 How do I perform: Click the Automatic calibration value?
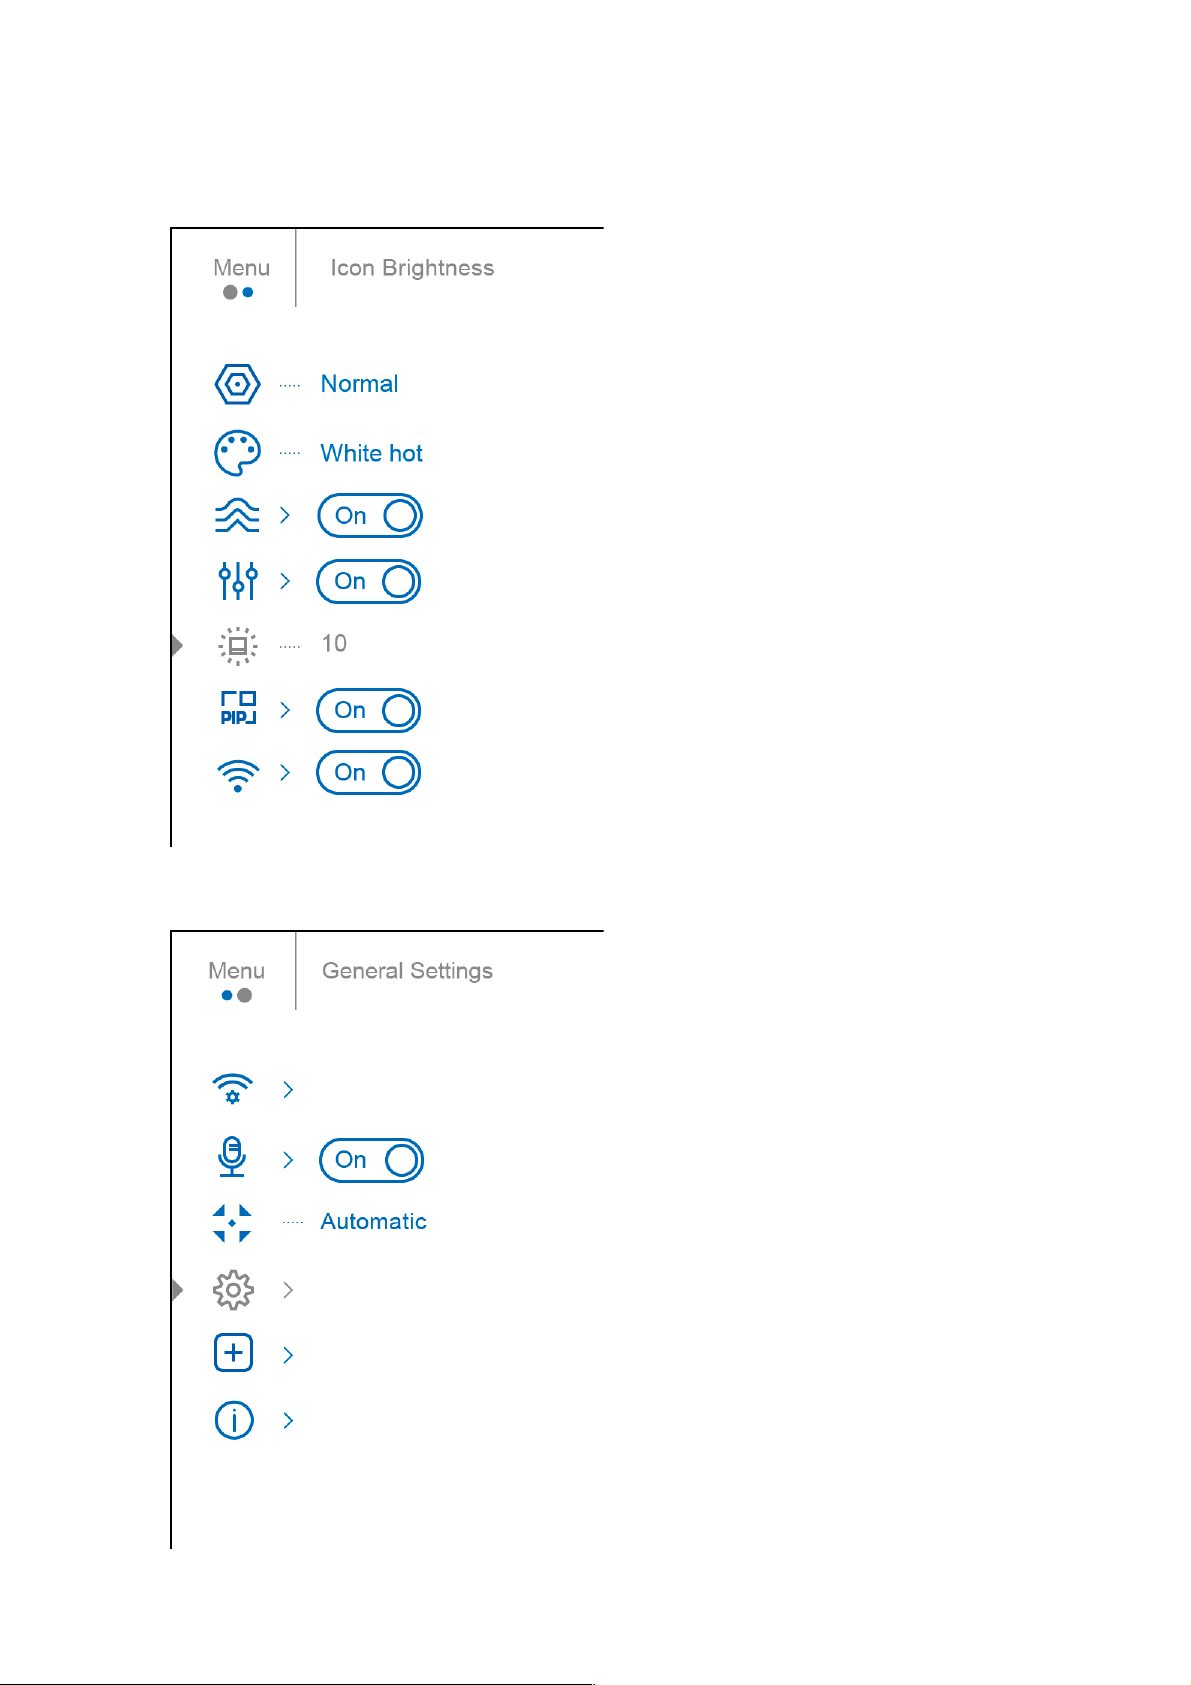click(x=374, y=1222)
